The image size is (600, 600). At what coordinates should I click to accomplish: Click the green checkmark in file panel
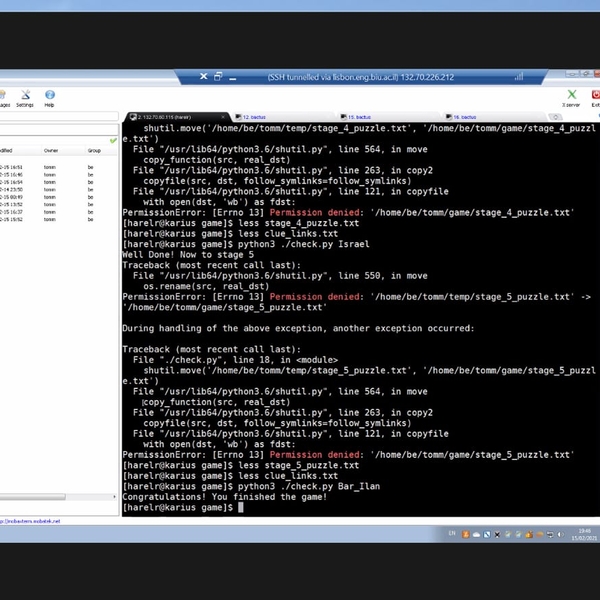(x=113, y=140)
